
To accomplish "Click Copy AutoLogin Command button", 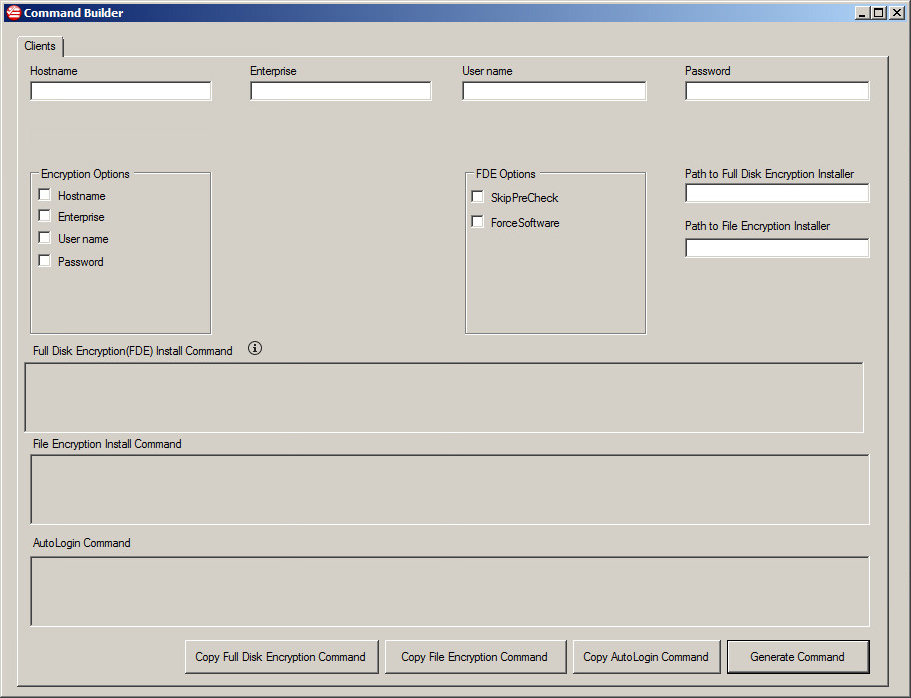I will [x=646, y=657].
